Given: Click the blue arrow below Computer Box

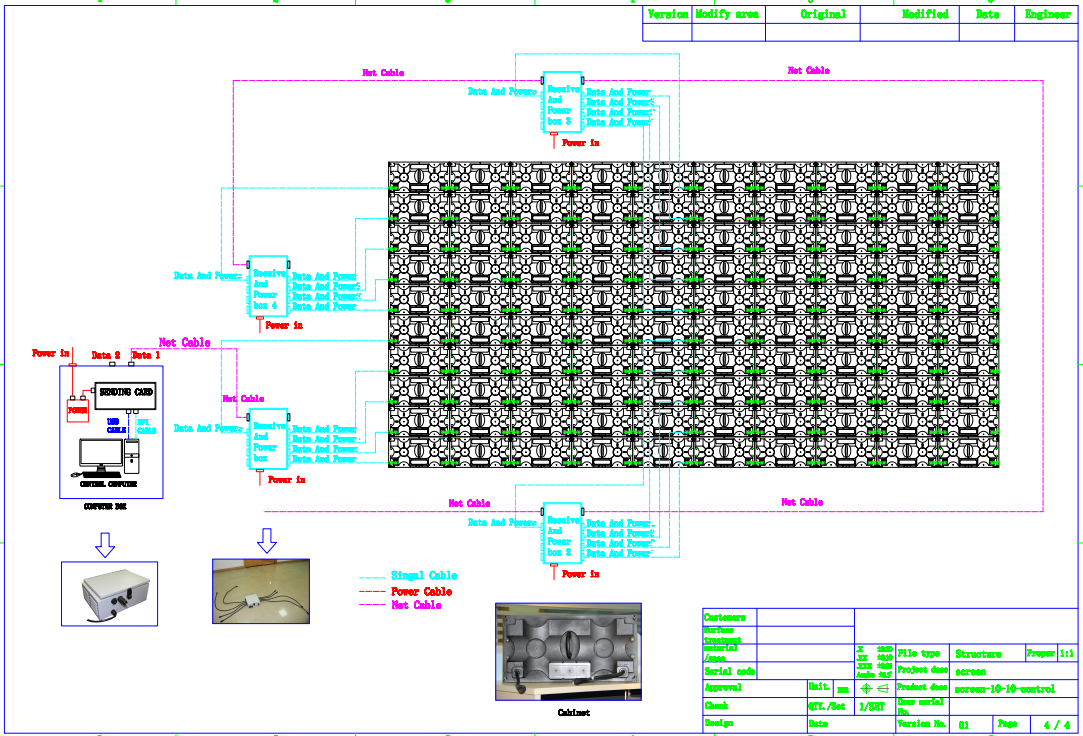Looking at the screenshot, I should tap(105, 544).
